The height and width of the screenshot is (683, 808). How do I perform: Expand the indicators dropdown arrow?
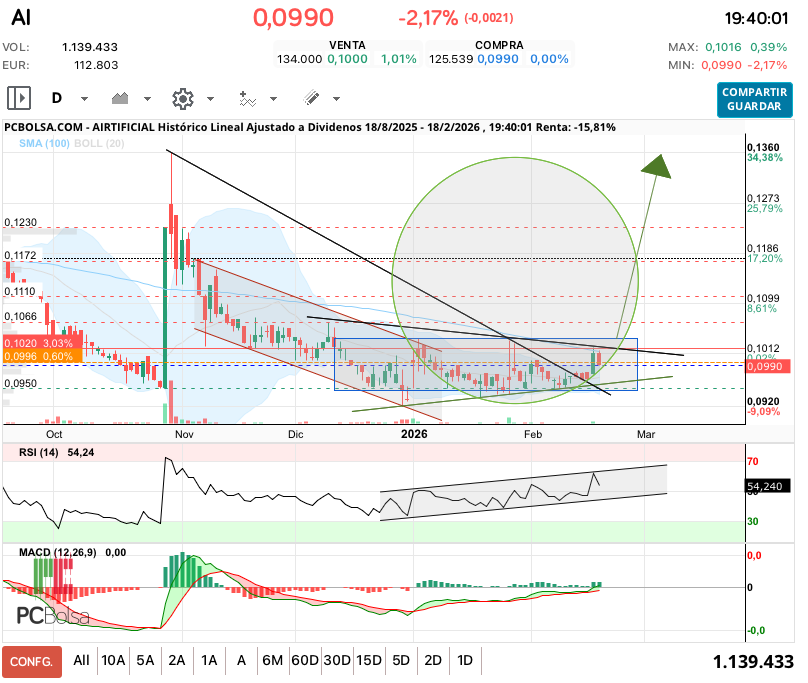point(274,98)
